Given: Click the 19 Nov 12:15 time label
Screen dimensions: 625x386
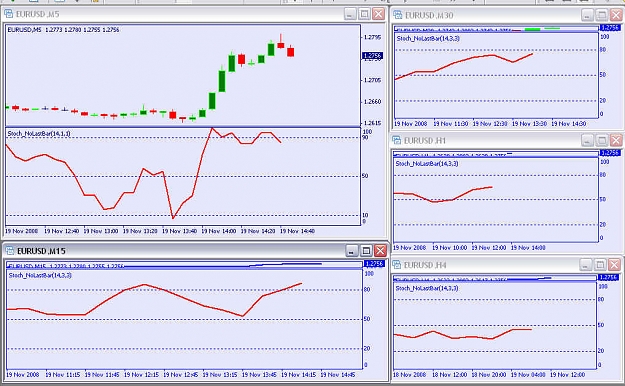Looking at the screenshot, I should coord(142,374).
